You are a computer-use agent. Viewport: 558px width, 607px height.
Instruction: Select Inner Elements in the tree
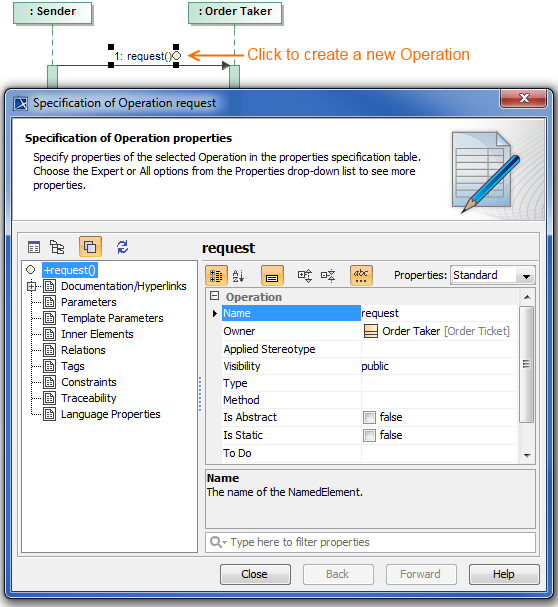click(97, 334)
